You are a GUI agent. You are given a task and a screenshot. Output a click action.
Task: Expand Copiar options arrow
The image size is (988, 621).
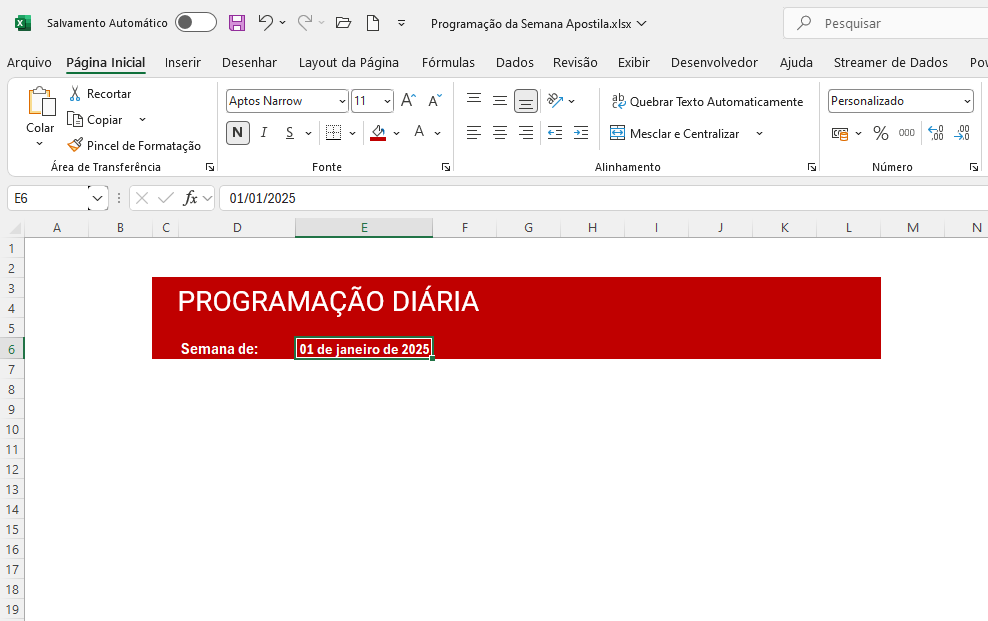pos(142,120)
